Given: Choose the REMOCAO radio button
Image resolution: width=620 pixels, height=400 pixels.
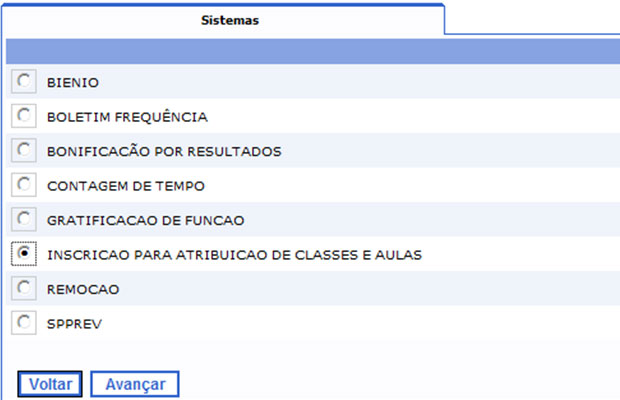Looking at the screenshot, I should point(22,288).
